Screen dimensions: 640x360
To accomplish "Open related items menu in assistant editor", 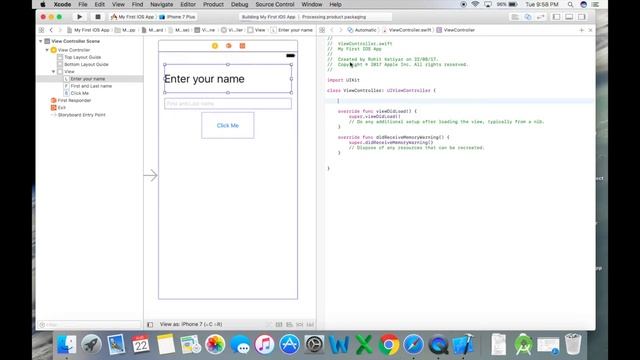I will 322,30.
